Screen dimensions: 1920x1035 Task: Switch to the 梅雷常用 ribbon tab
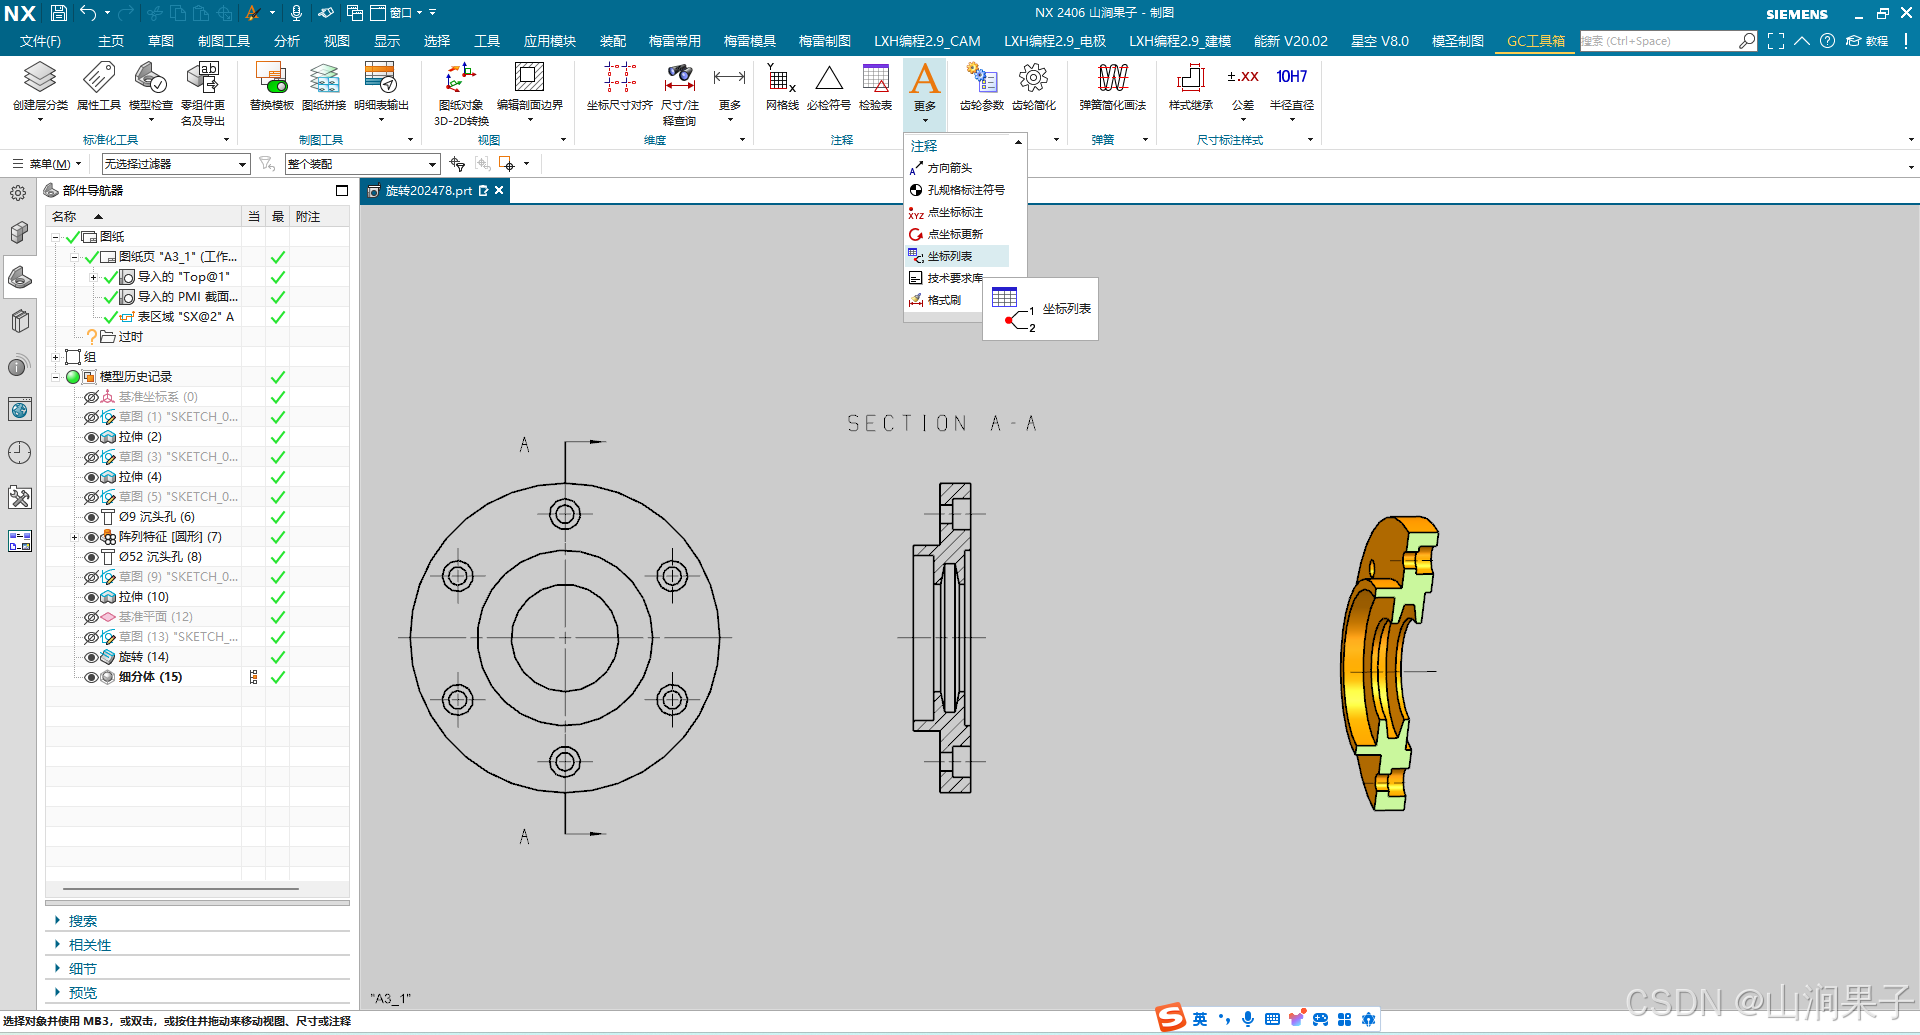[x=674, y=41]
